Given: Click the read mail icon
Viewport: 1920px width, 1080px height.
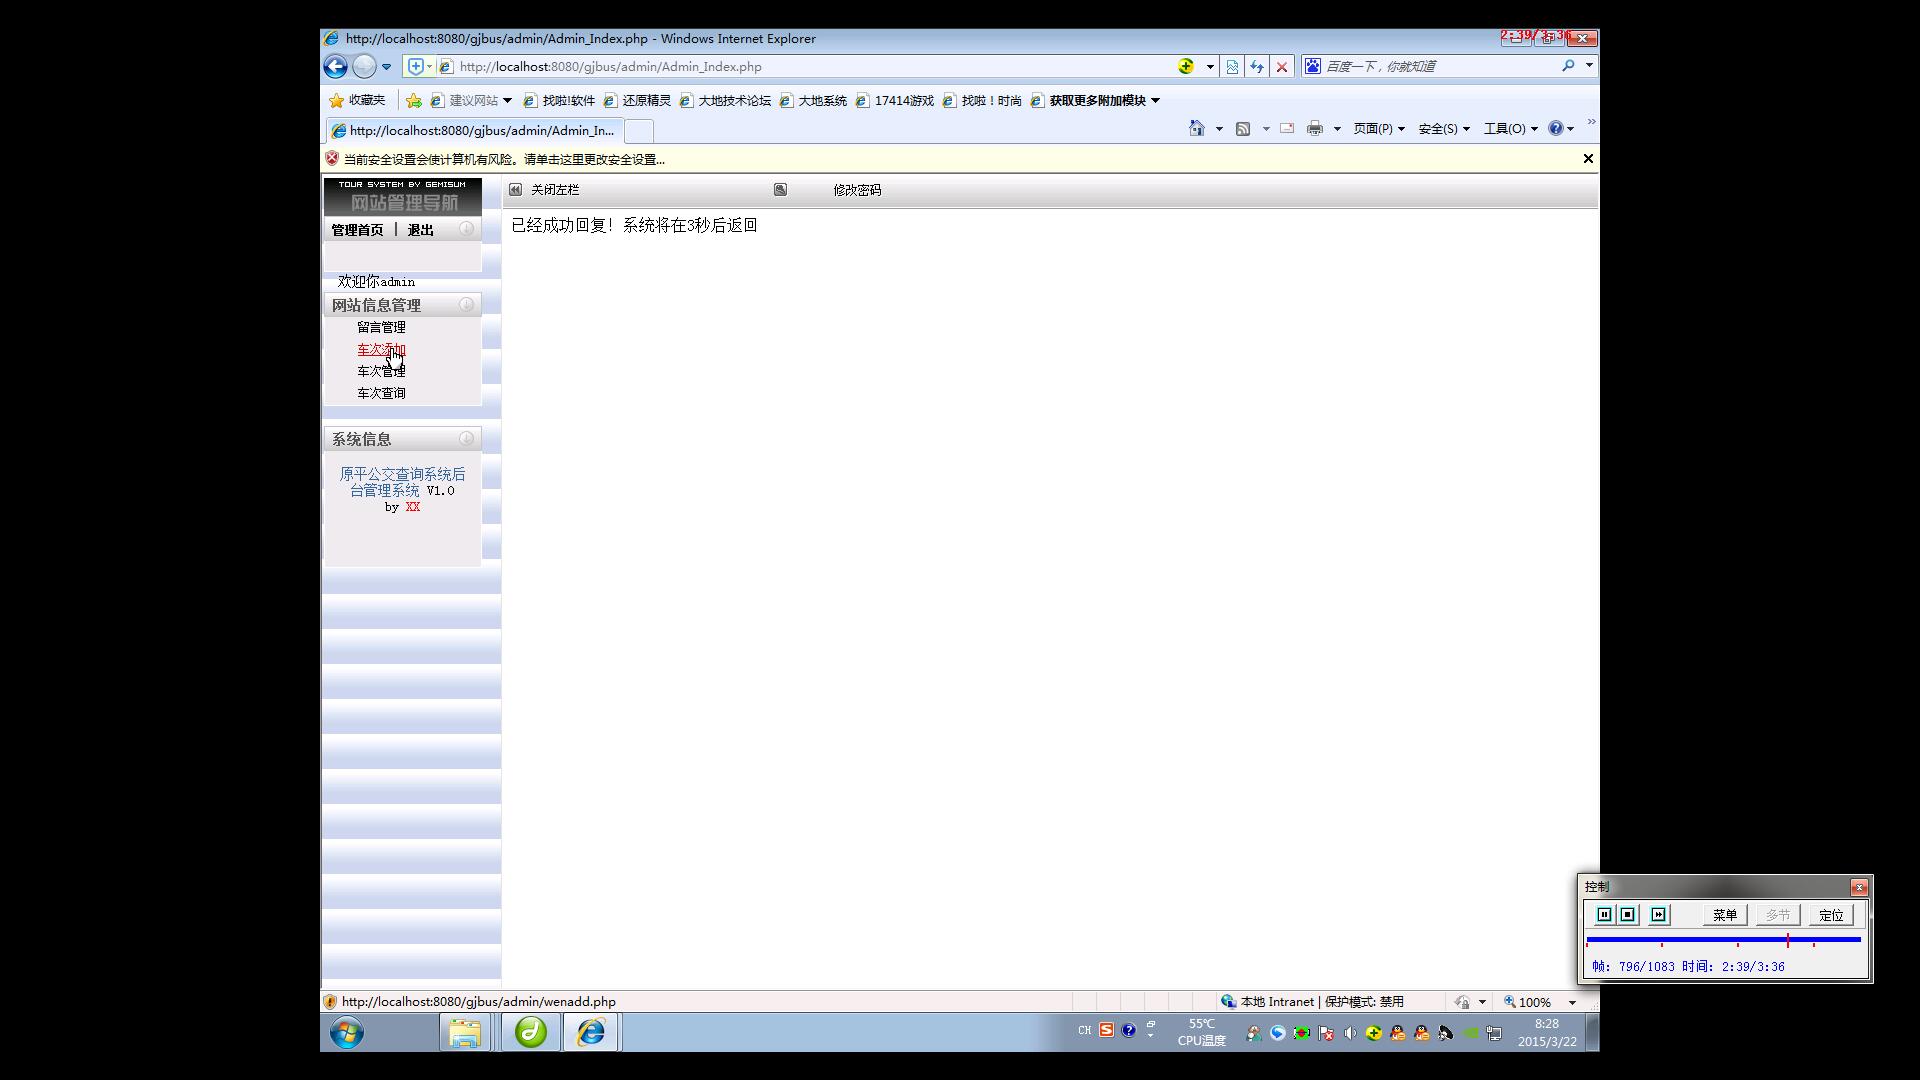Looking at the screenshot, I should [1287, 128].
